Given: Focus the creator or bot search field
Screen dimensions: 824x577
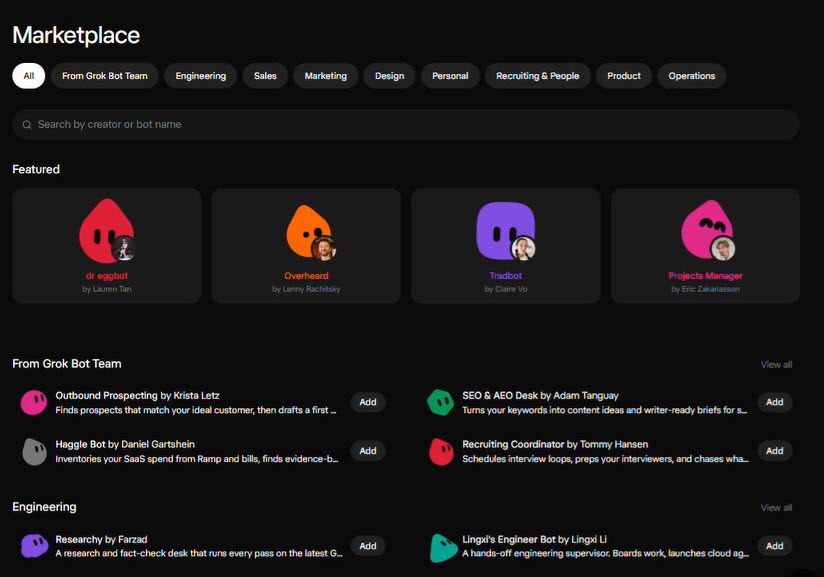Looking at the screenshot, I should 406,125.
